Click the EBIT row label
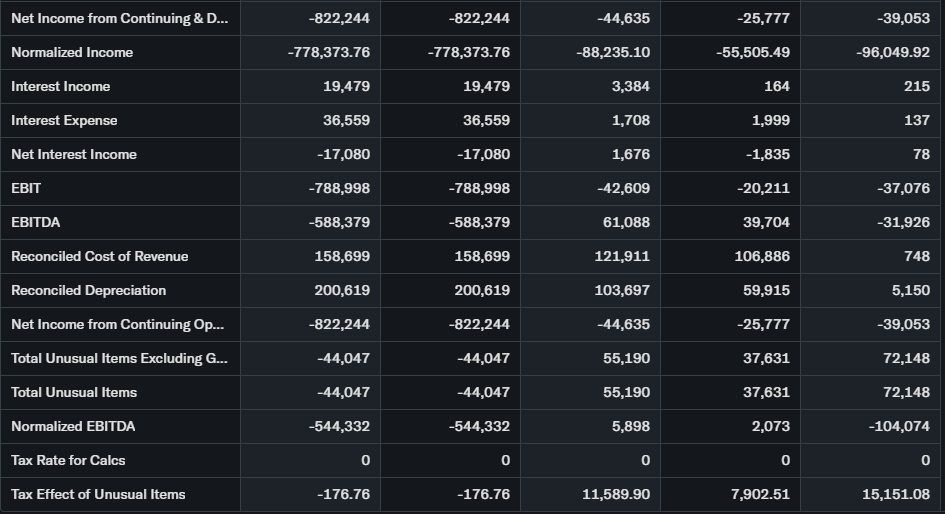This screenshot has width=945, height=514. 26,188
